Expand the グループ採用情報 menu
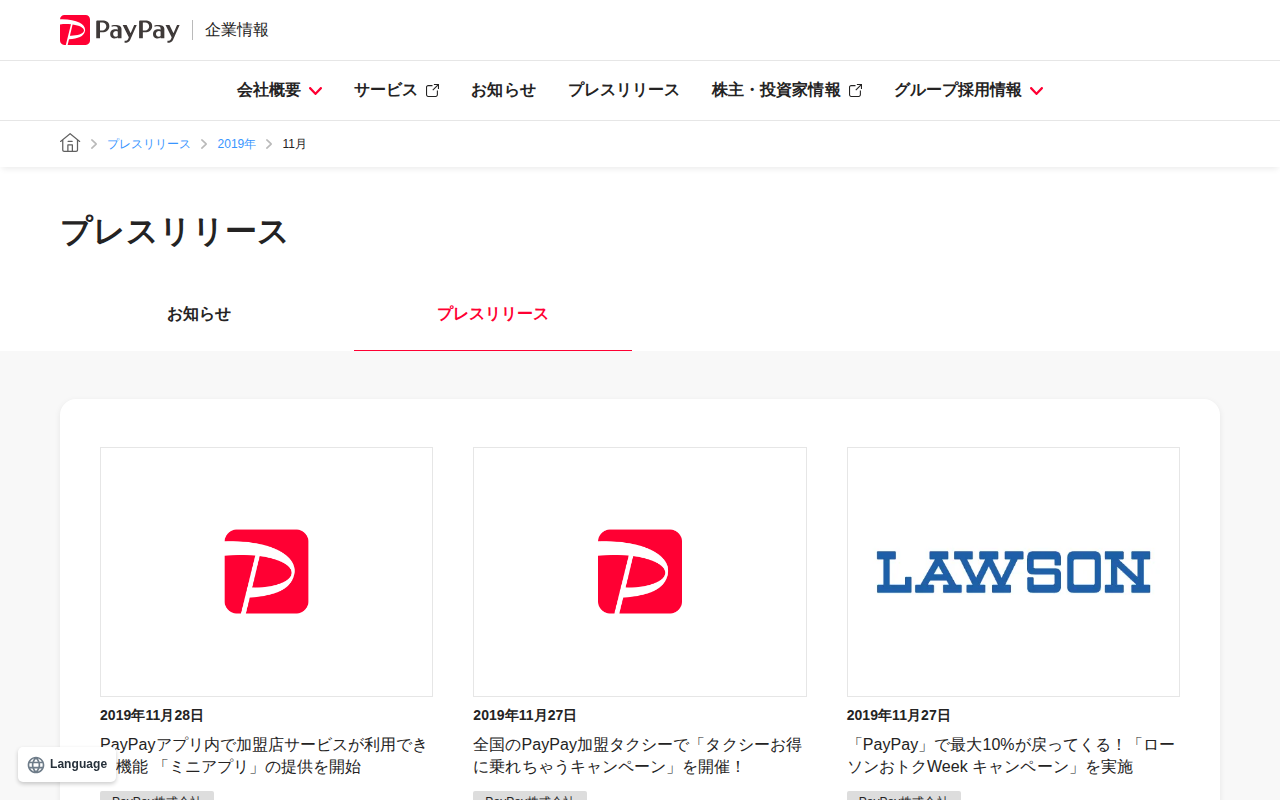 click(968, 90)
